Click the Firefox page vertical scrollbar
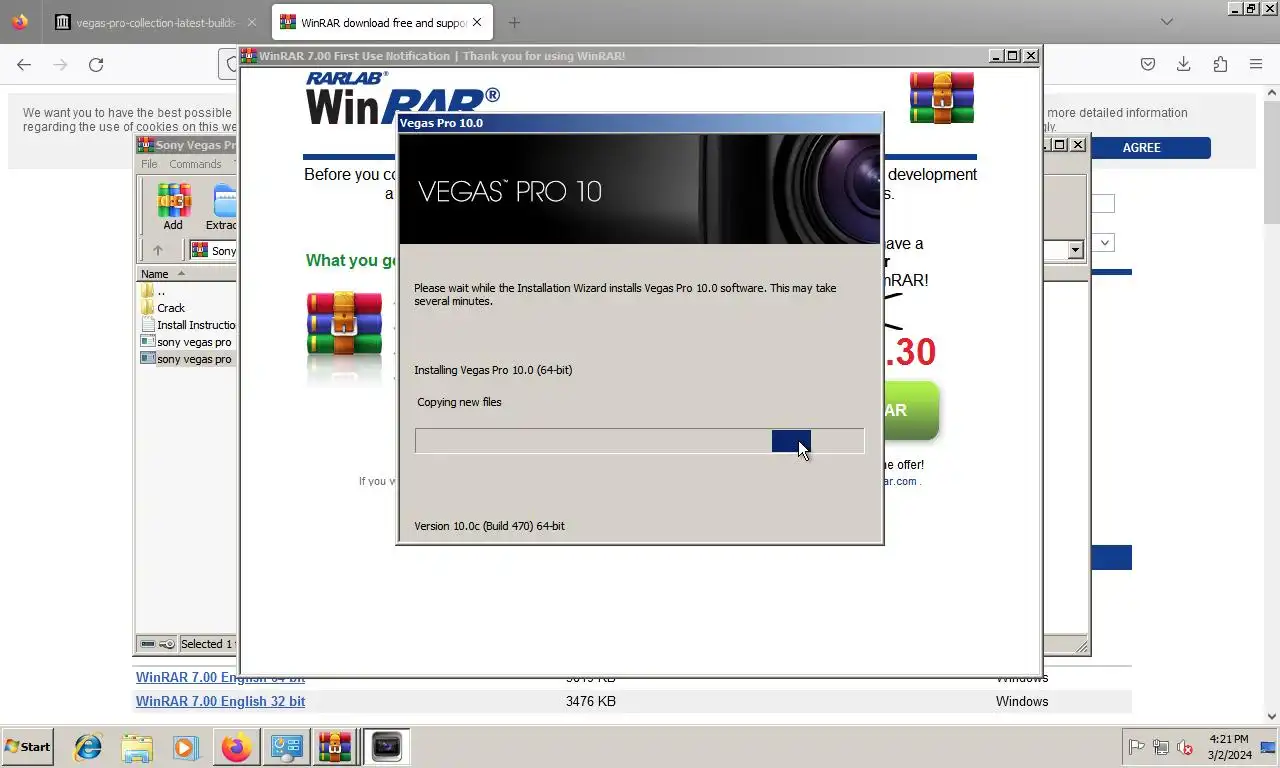1280x768 pixels. click(1272, 404)
